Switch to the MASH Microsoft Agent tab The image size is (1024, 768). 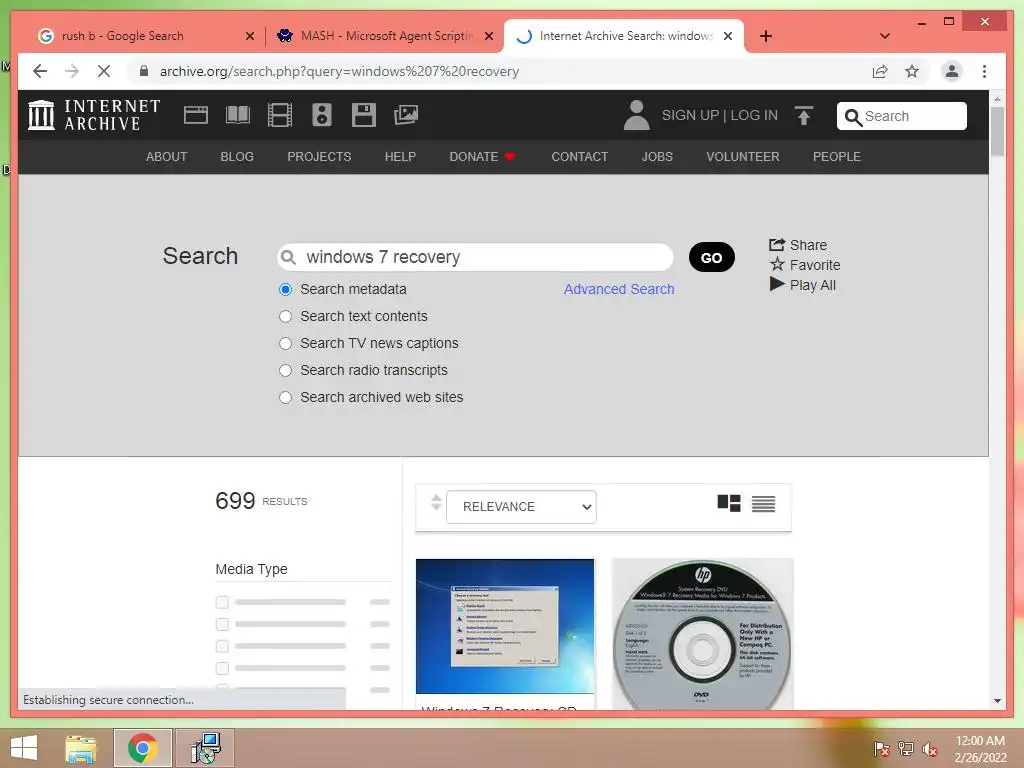pos(385,36)
